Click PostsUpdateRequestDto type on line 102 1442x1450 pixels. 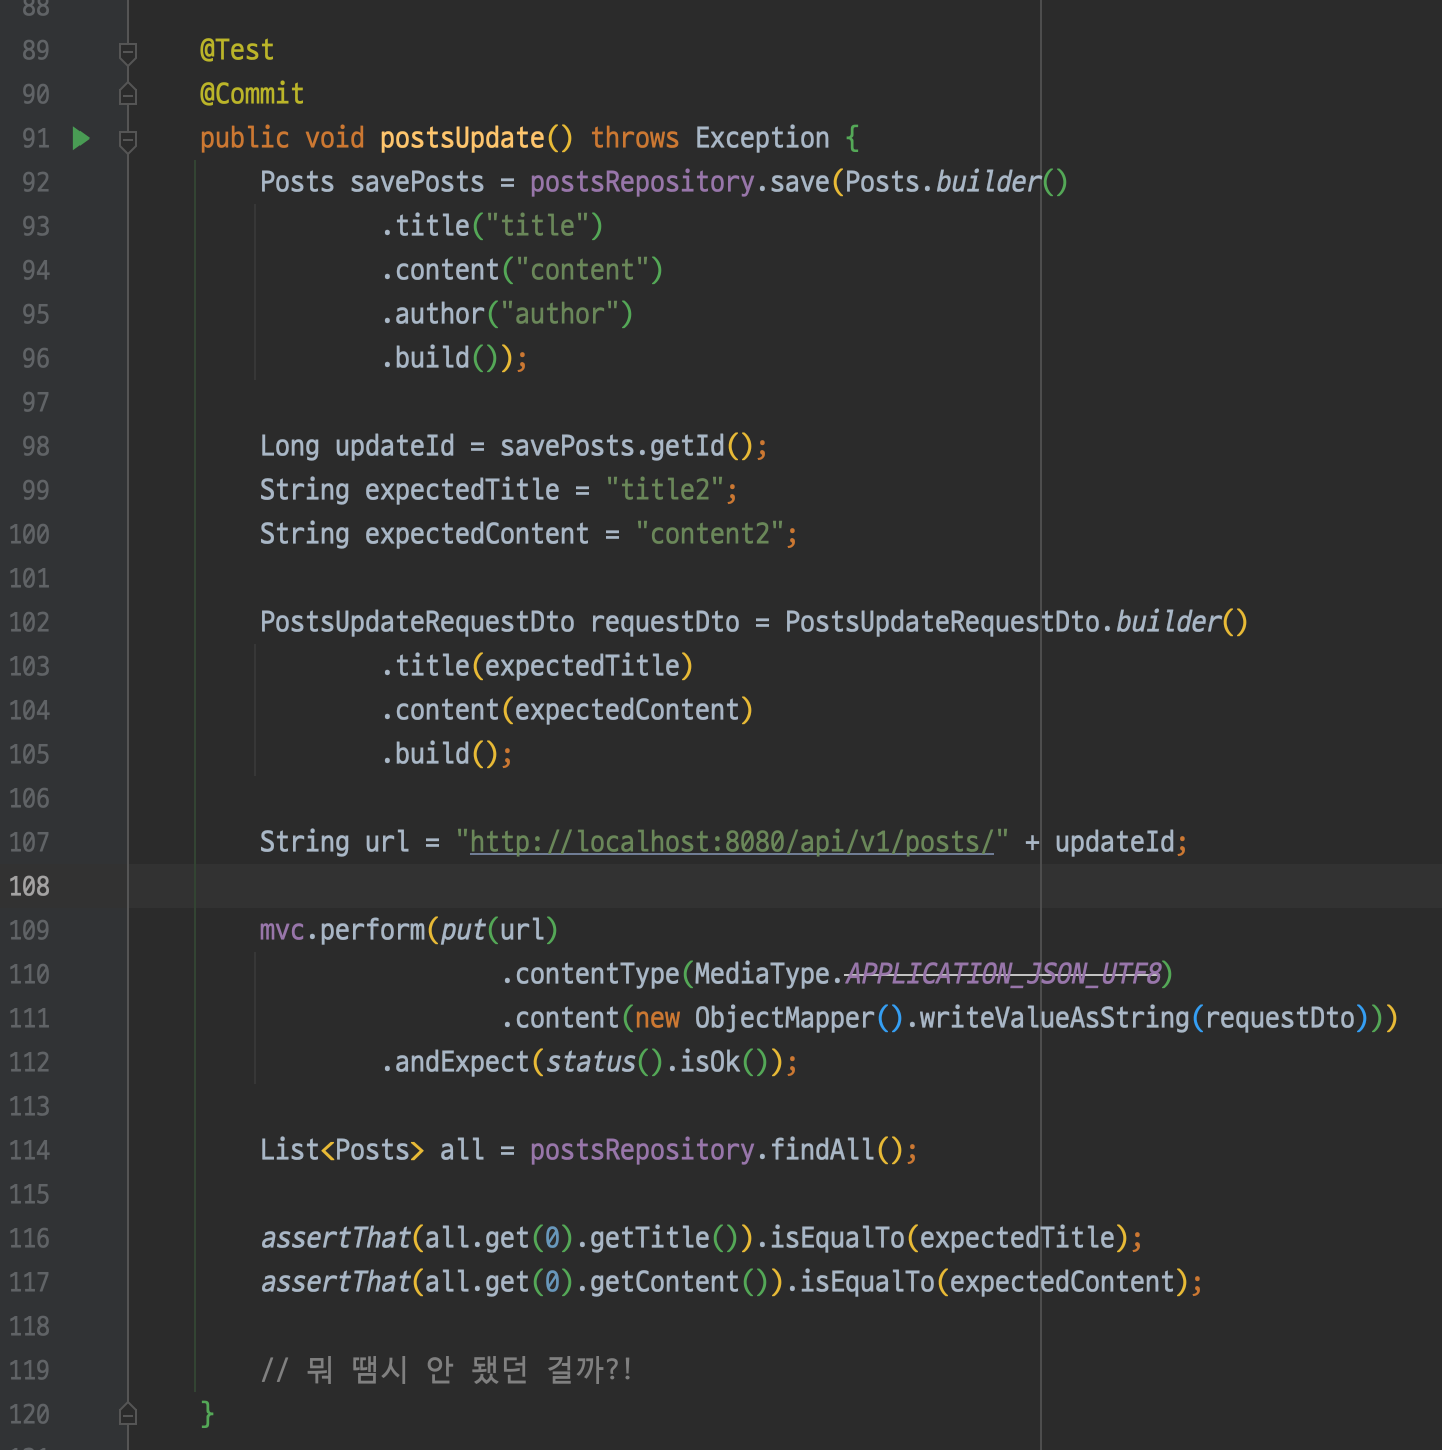417,622
